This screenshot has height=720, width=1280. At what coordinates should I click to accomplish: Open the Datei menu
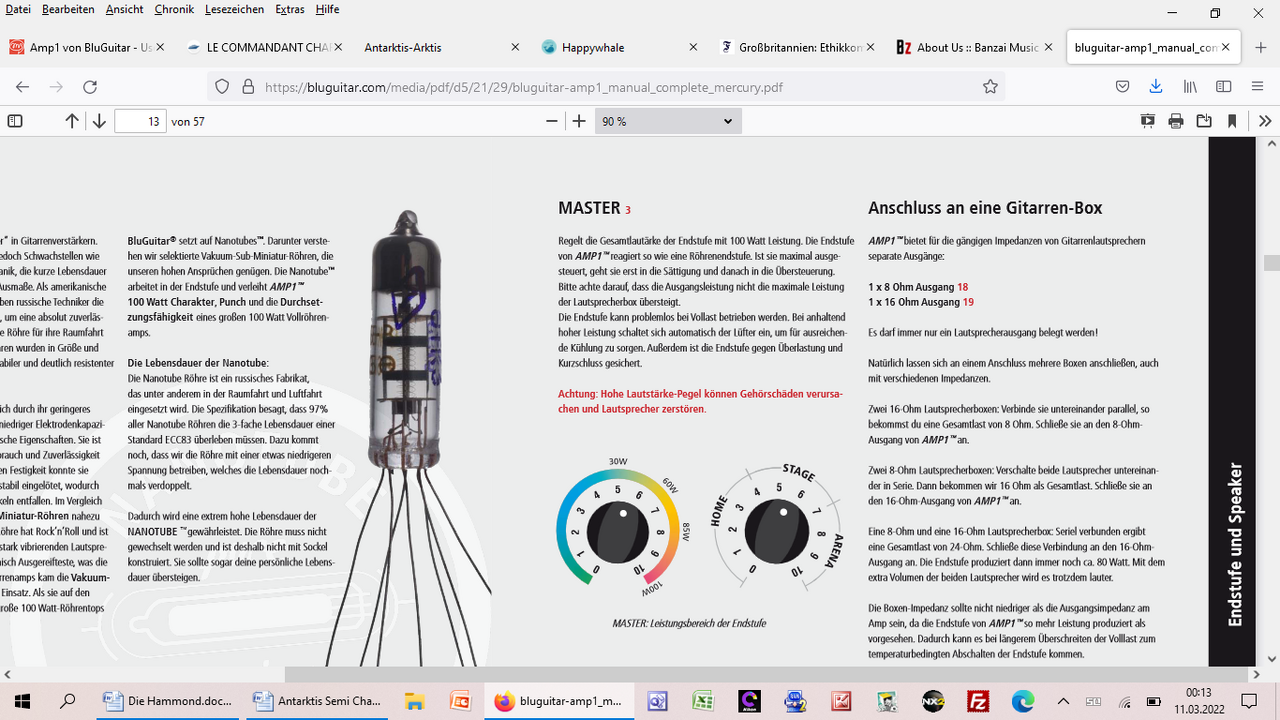tap(18, 9)
